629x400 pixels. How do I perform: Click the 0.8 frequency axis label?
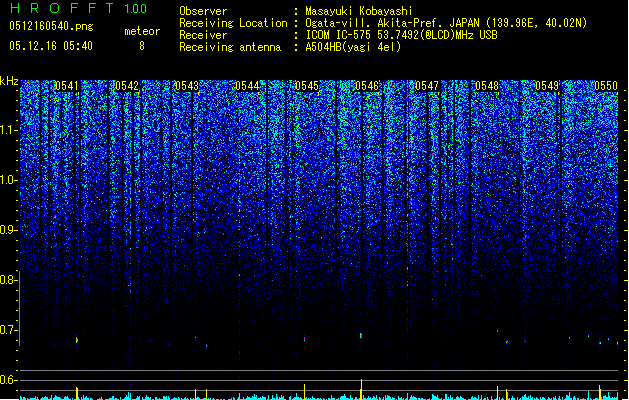click(9, 280)
